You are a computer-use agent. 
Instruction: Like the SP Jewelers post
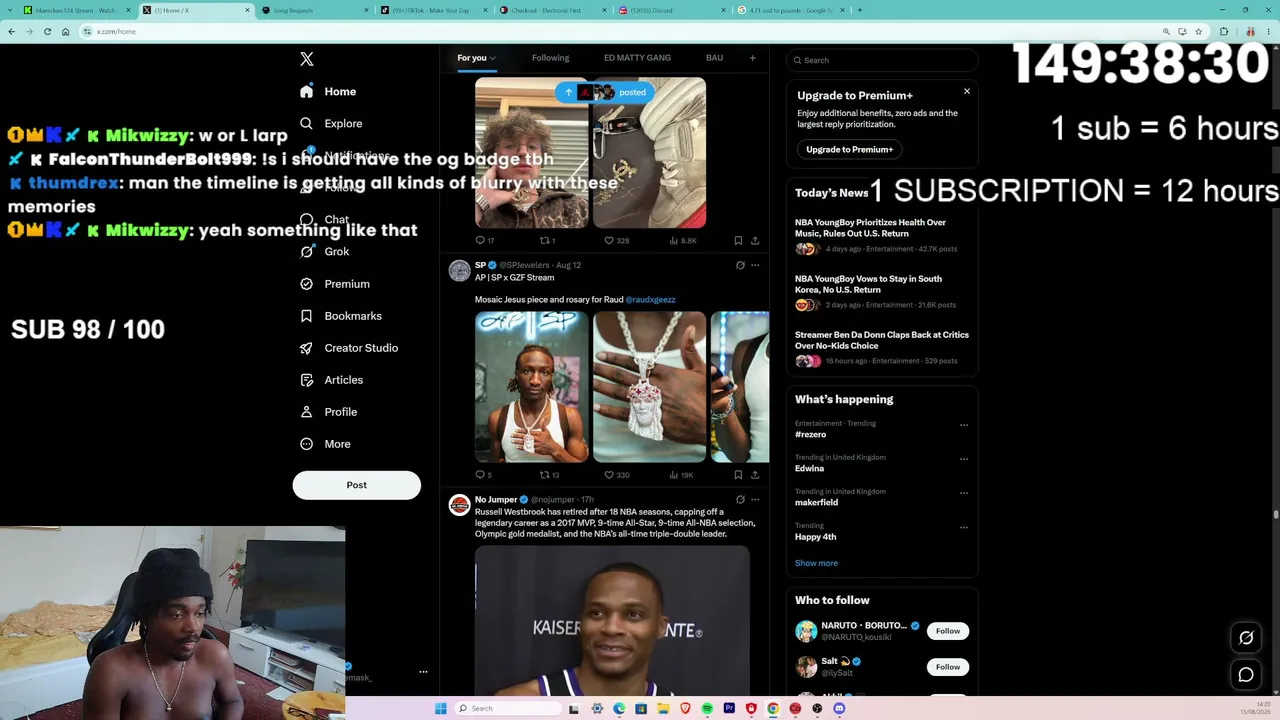click(617, 475)
